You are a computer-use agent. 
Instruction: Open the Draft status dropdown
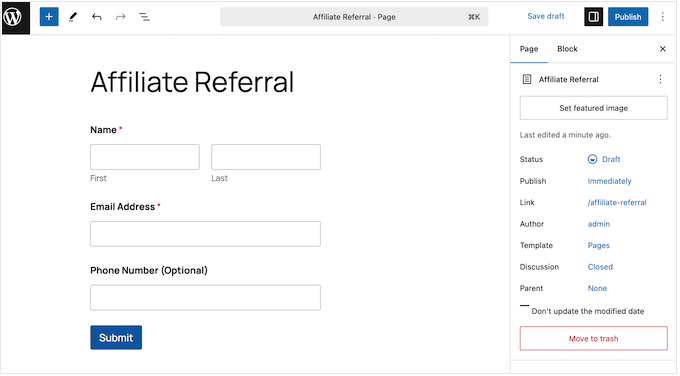click(x=604, y=159)
